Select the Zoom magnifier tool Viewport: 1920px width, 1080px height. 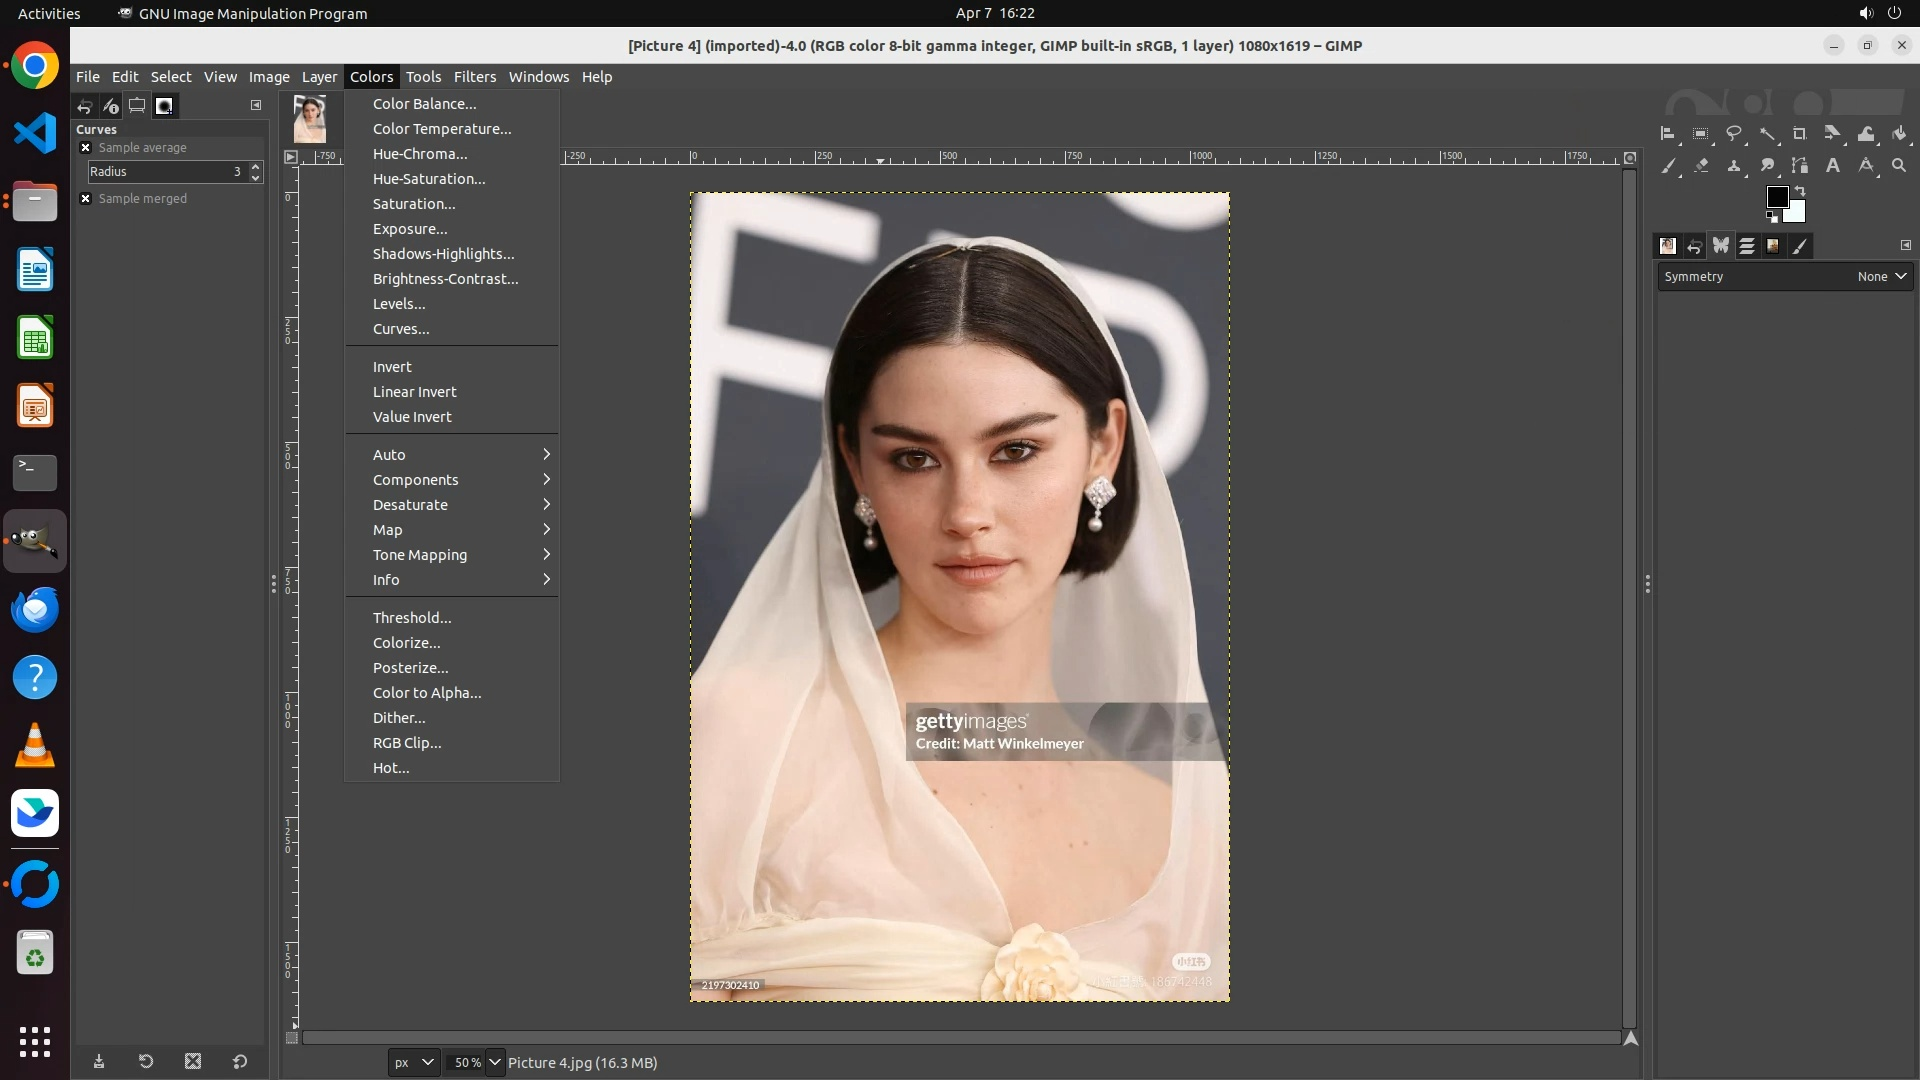tap(1899, 166)
